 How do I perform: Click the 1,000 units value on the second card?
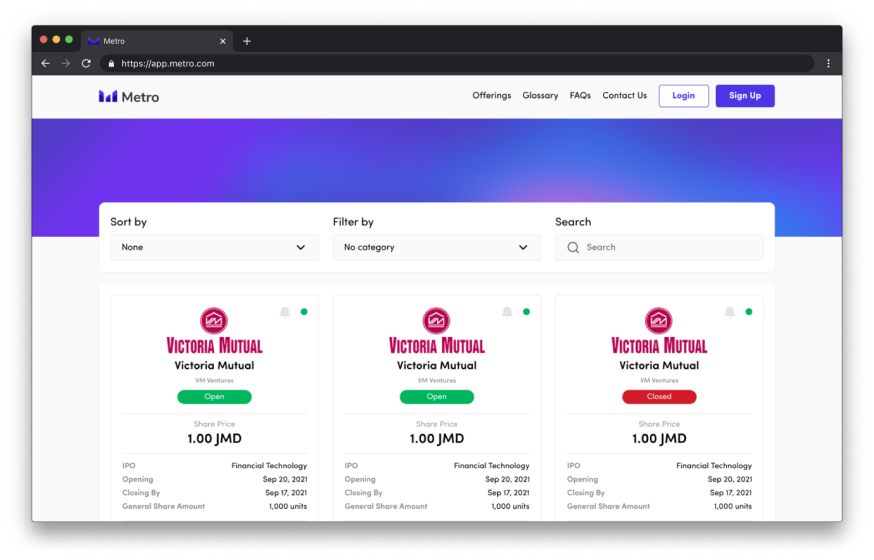tap(510, 507)
